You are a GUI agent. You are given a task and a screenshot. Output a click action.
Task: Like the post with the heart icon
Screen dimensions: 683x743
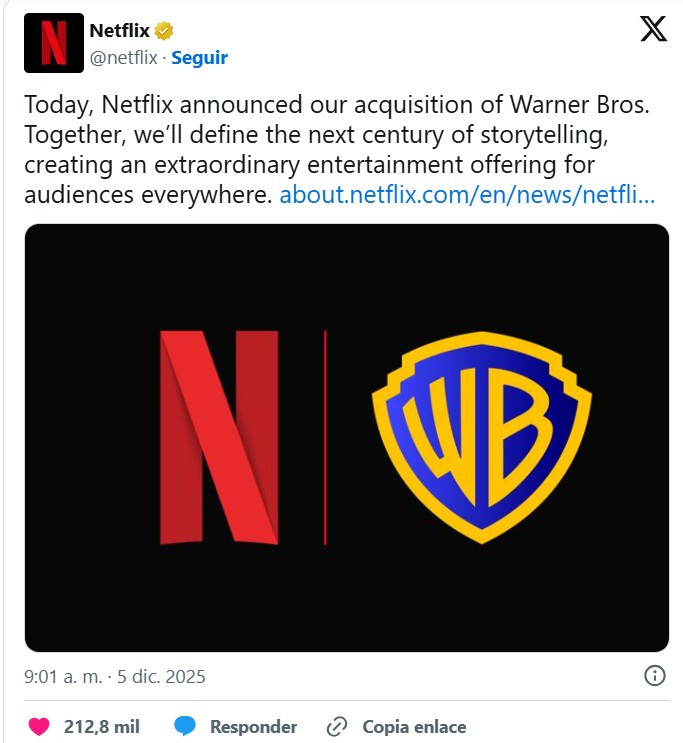[38, 726]
